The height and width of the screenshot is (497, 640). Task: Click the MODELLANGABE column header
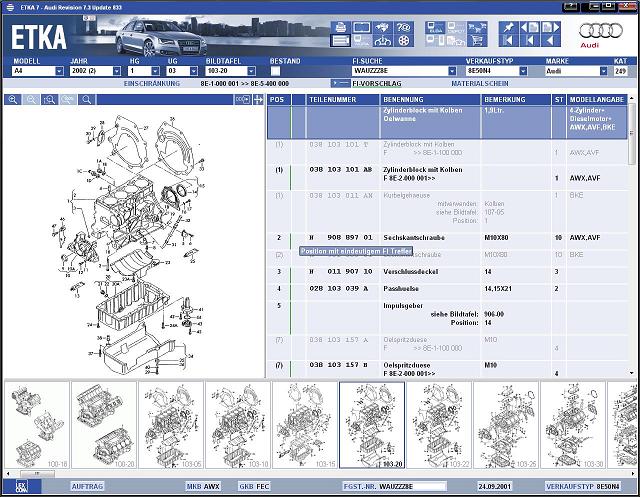click(597, 100)
